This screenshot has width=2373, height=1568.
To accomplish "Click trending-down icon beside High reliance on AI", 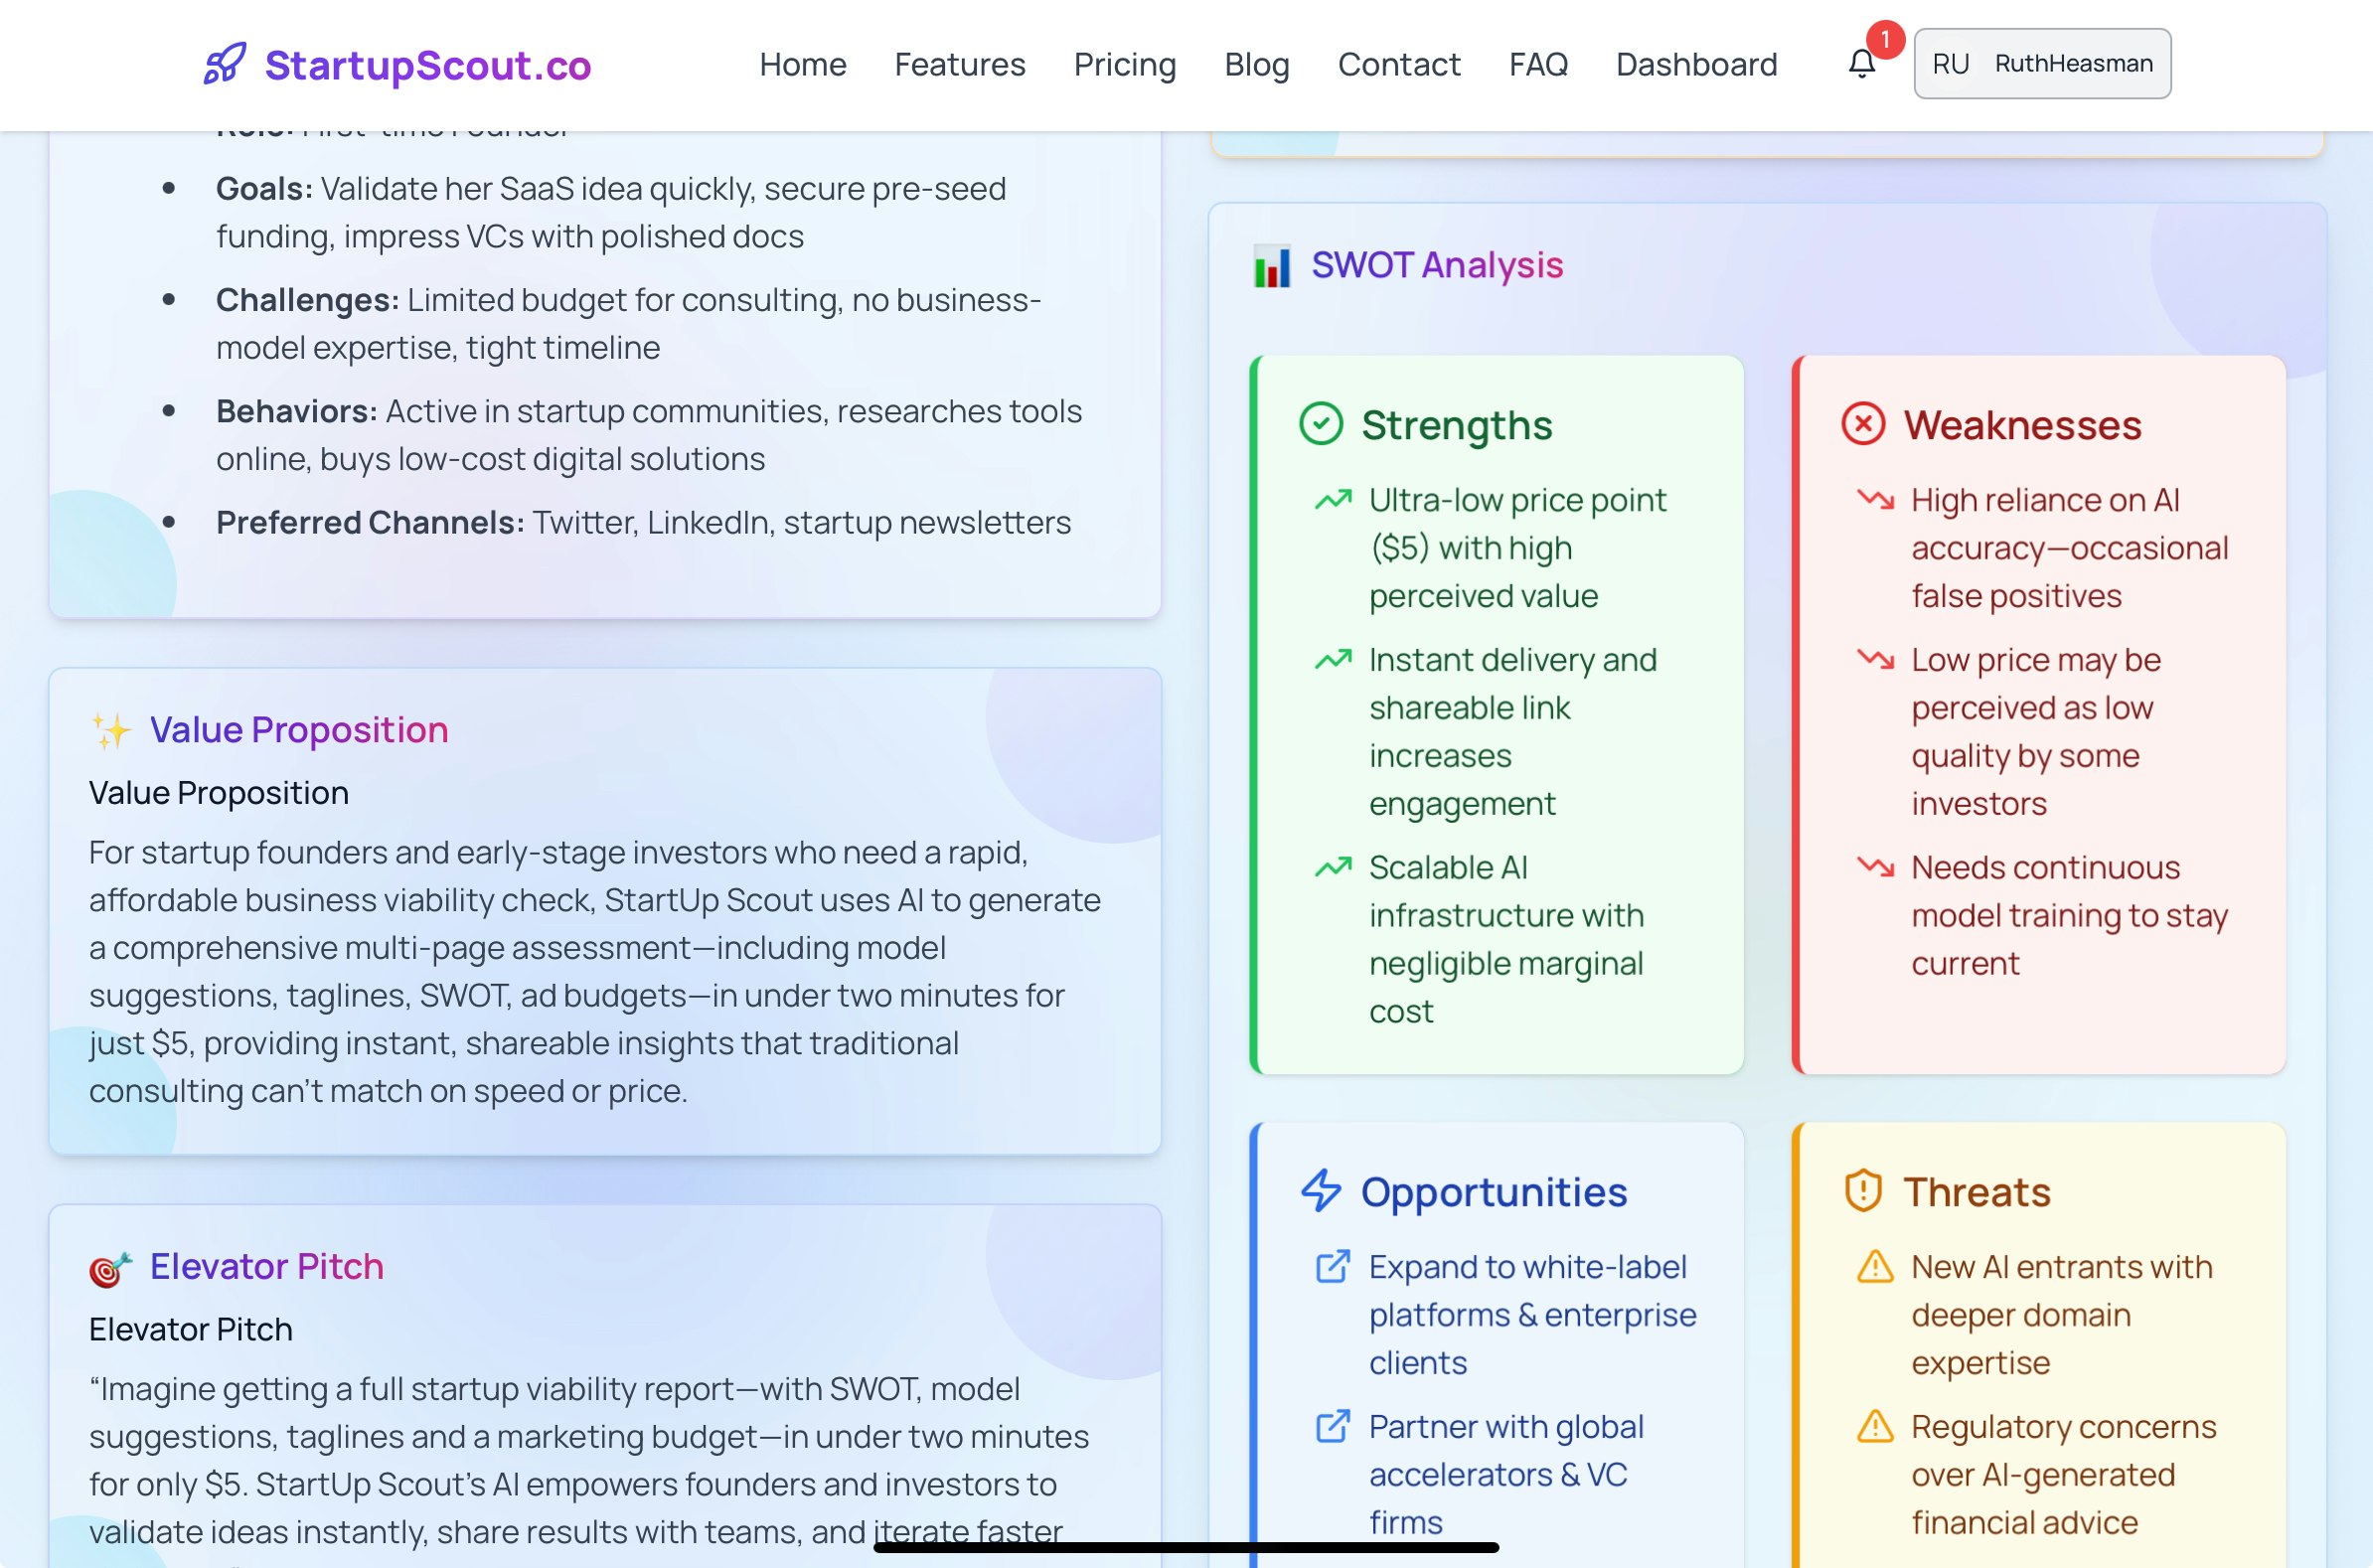I will point(1875,499).
